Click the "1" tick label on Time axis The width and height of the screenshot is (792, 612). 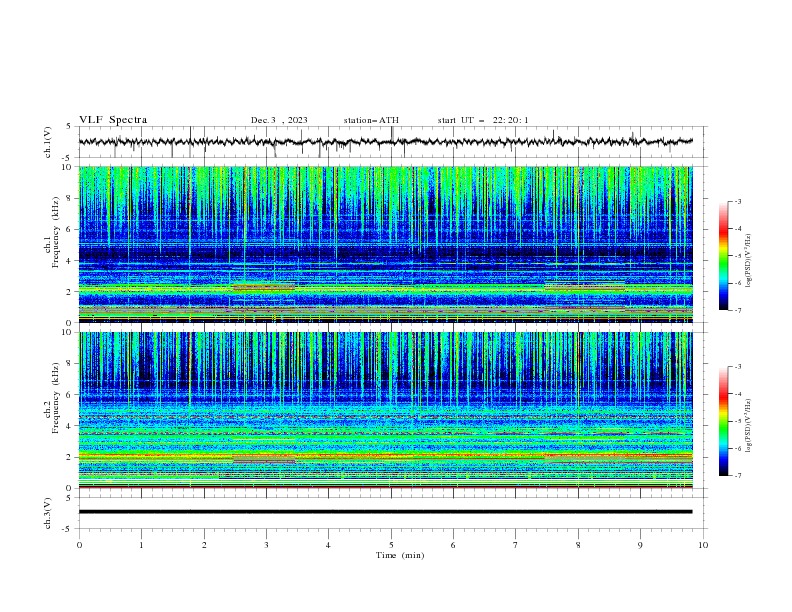coord(141,545)
